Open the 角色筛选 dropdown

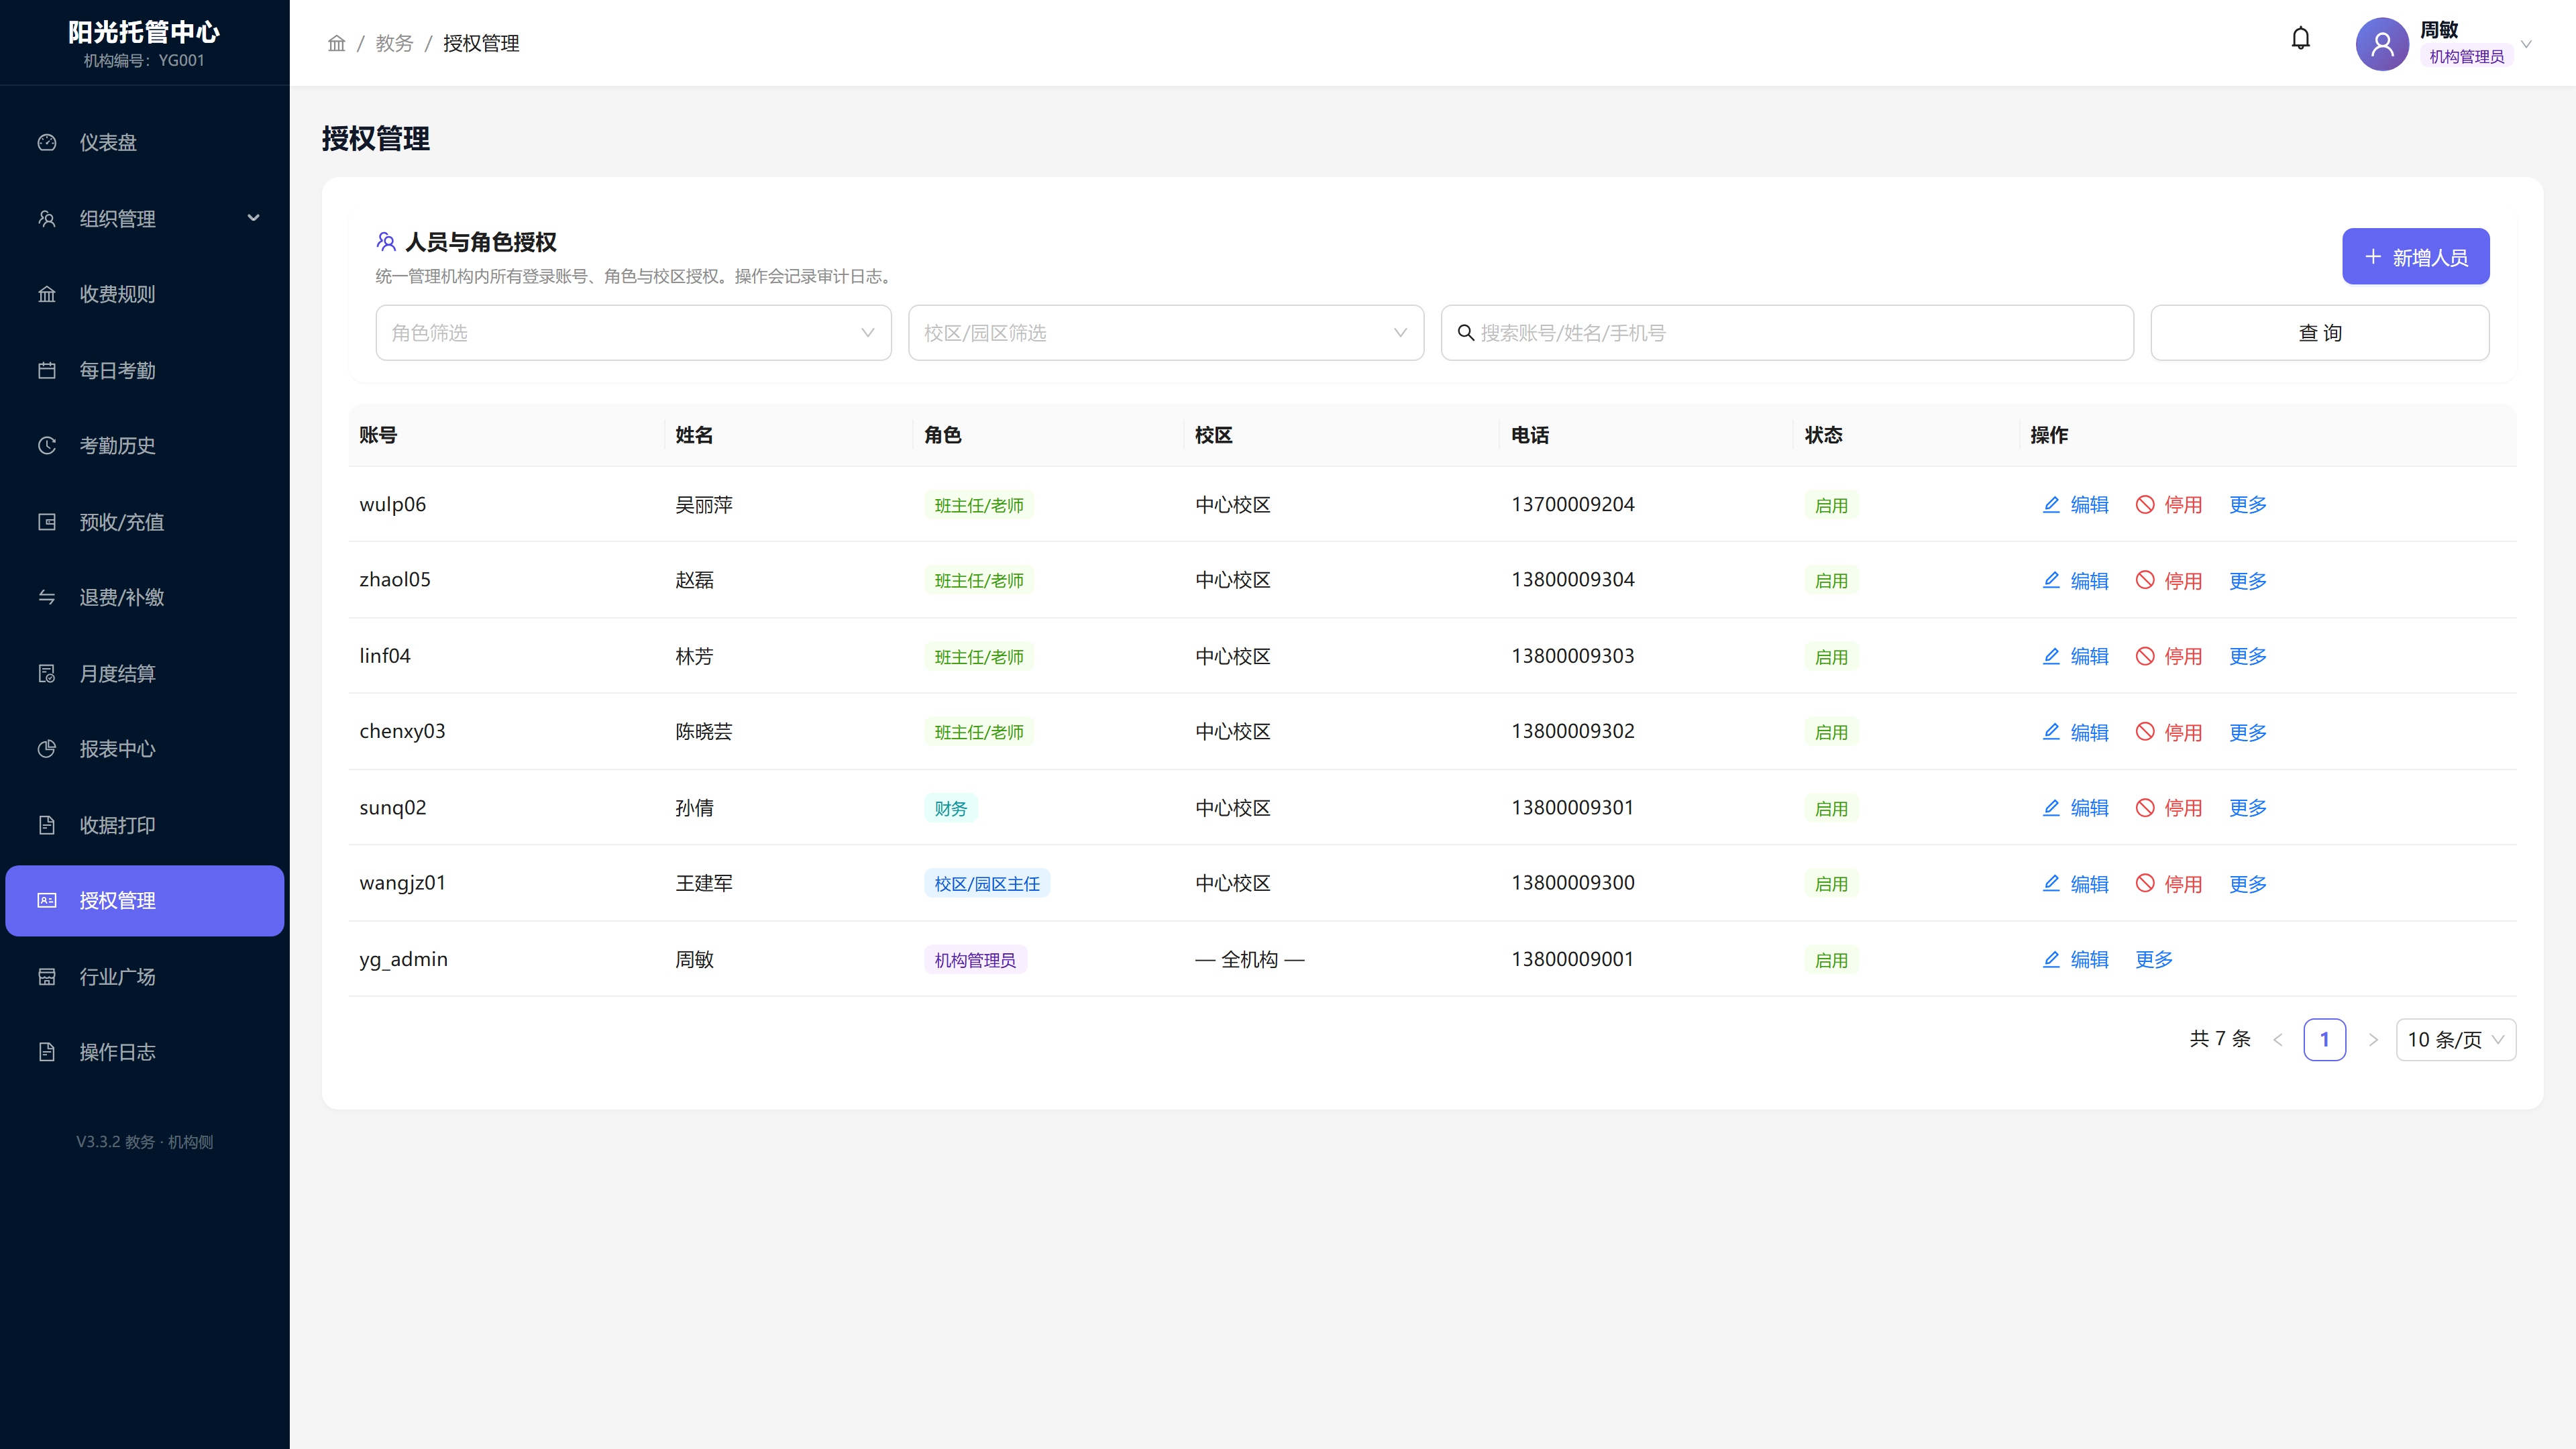633,332
